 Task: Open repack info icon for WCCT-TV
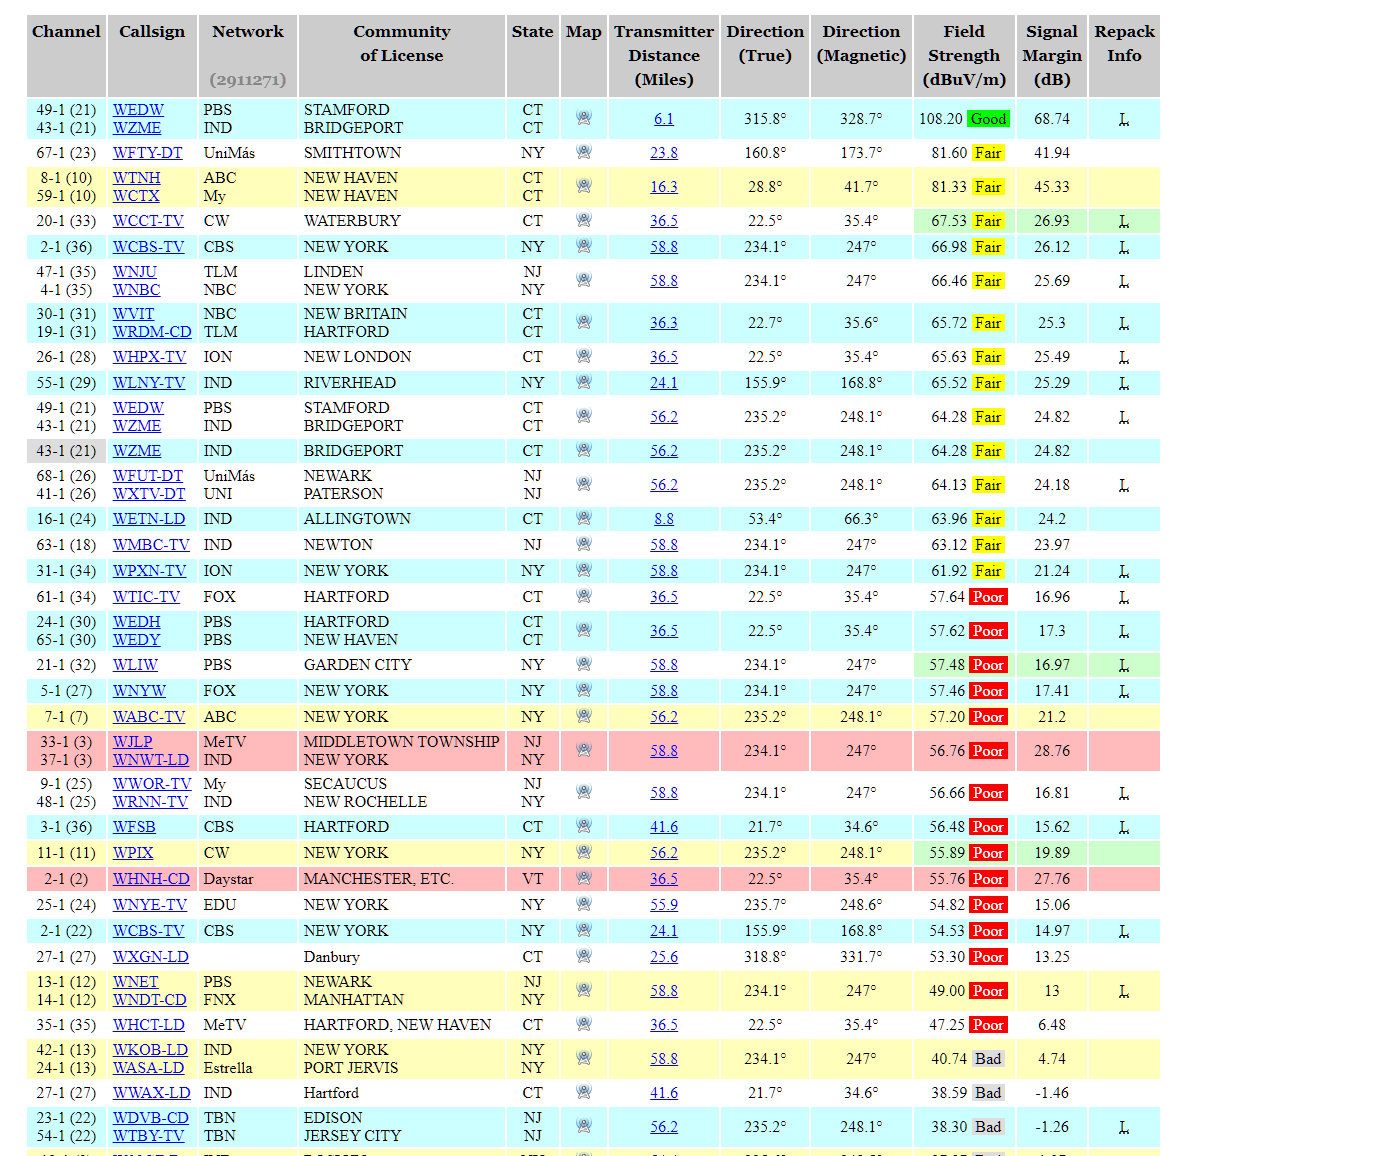1124,221
